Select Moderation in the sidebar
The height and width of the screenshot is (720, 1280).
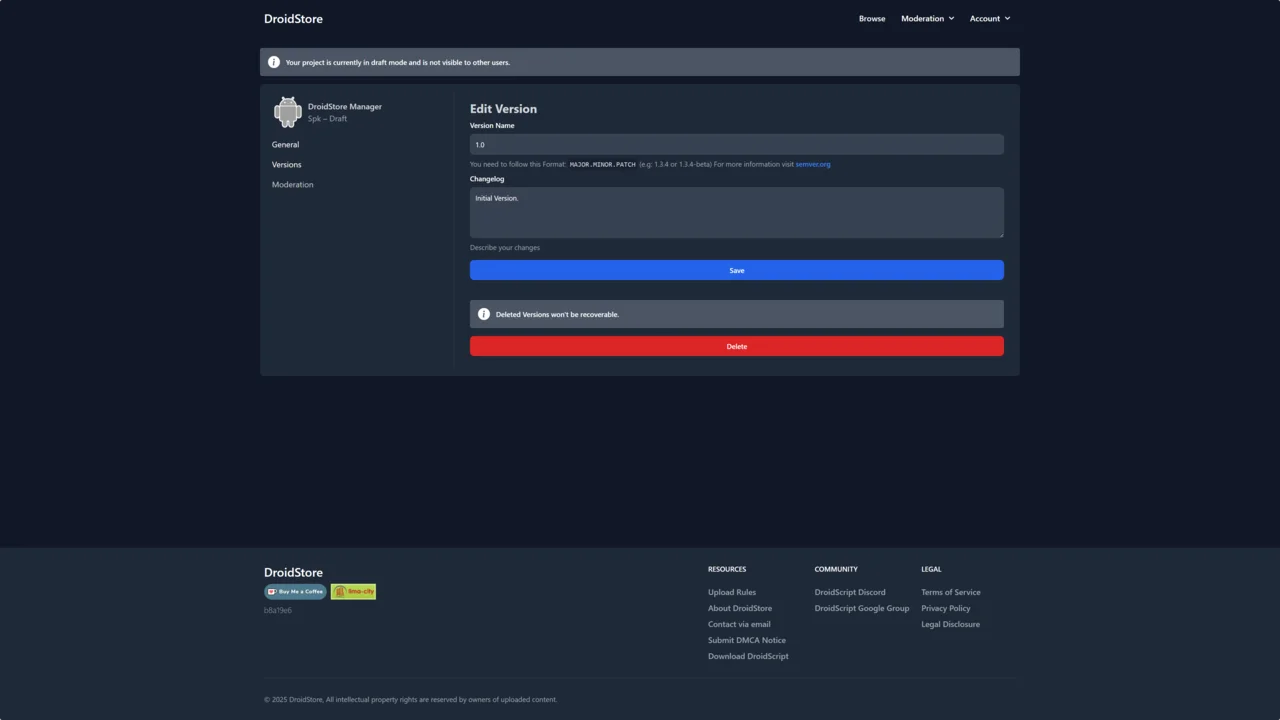coord(292,184)
